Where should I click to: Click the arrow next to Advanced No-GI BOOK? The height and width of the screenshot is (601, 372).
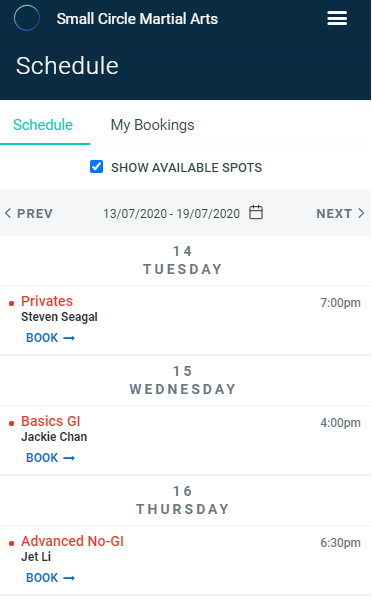[x=69, y=578]
